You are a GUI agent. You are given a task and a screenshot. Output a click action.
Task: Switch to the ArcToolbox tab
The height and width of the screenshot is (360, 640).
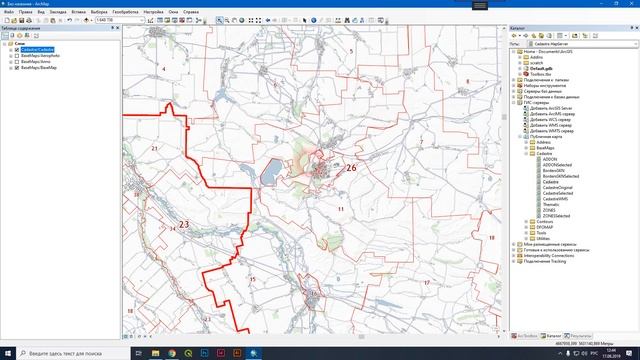click(524, 336)
